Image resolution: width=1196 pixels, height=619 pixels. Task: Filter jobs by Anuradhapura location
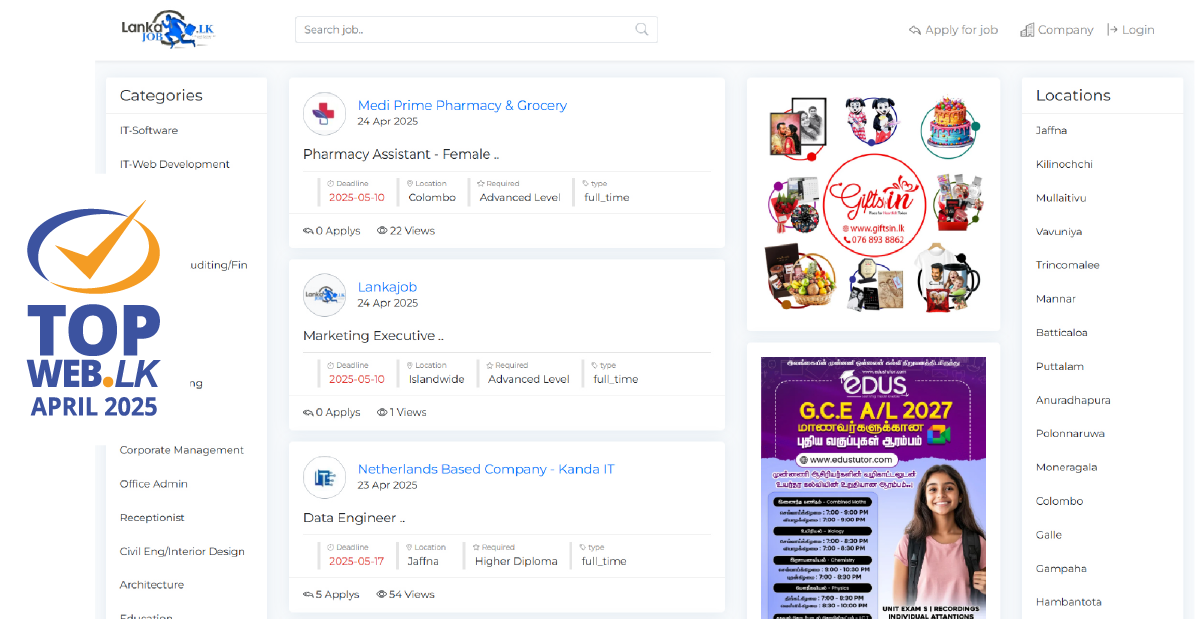tap(1073, 399)
